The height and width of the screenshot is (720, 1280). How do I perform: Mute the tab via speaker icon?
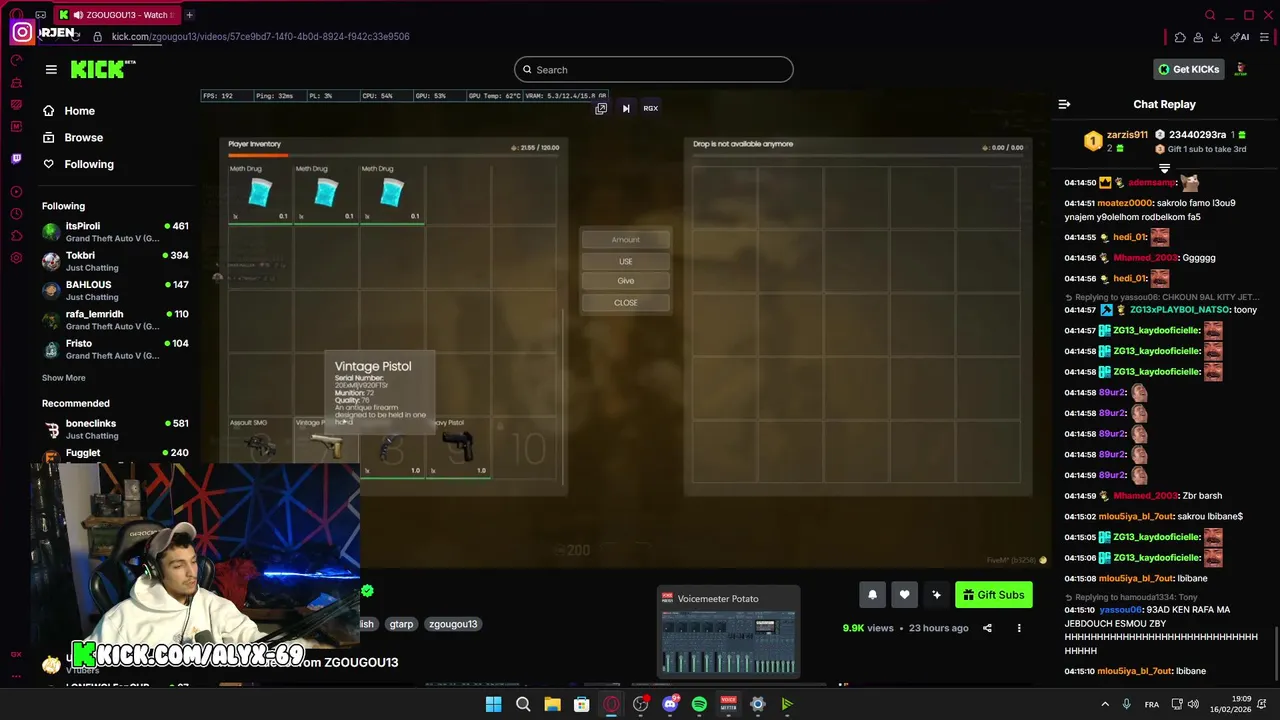78,15
